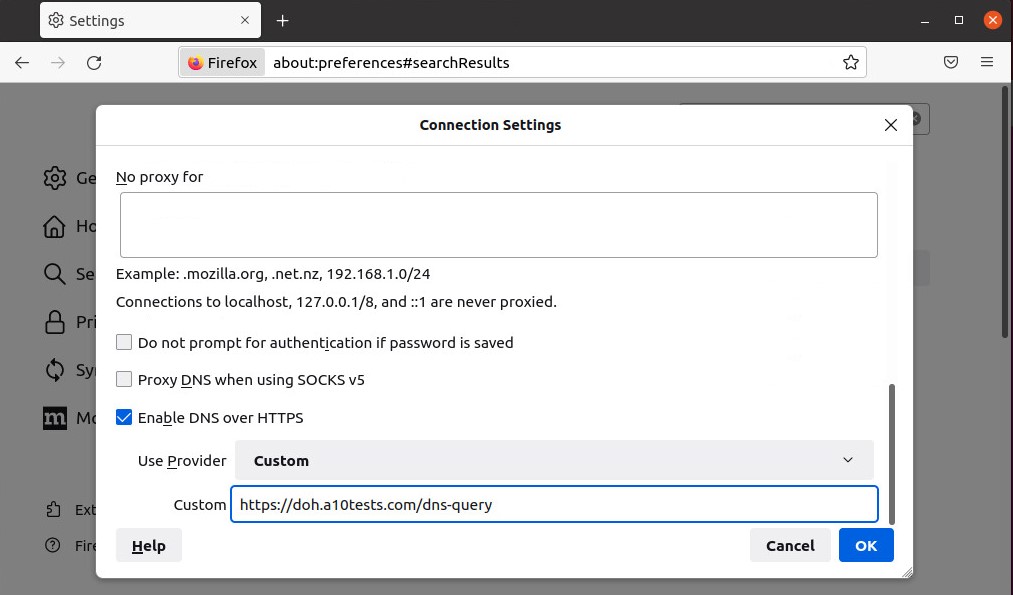The image size is (1013, 595).
Task: Open More from Mozilla sidebar icon
Action: click(55, 418)
